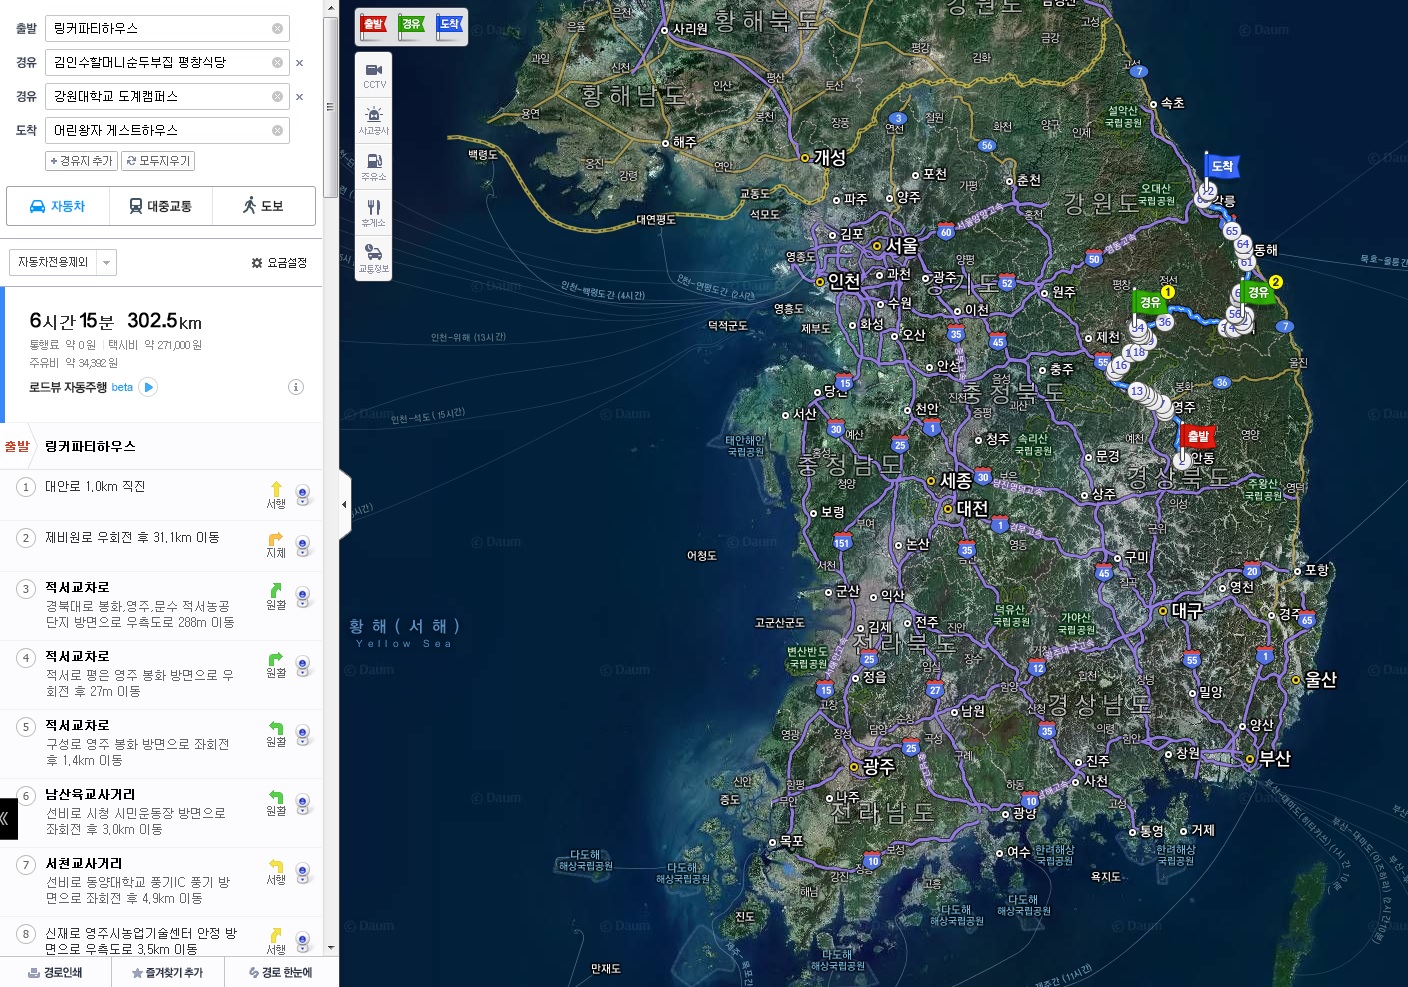
Task: Show 사고공사 accident info on the map
Action: point(373,120)
